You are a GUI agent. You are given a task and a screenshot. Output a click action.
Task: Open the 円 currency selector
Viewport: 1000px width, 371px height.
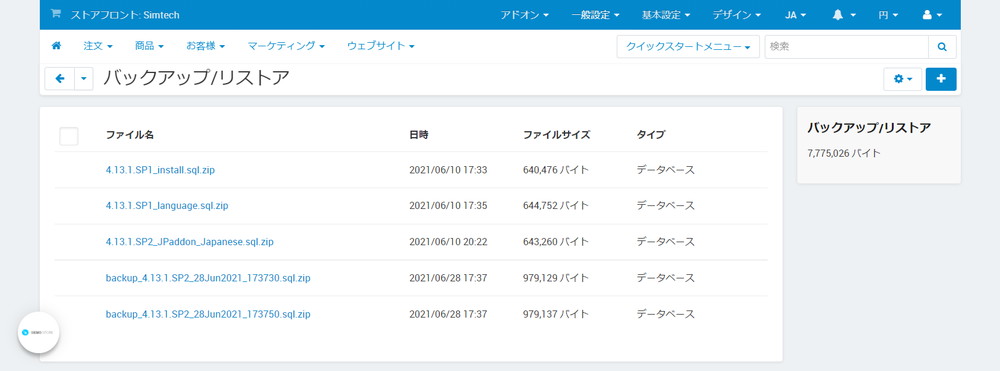pos(888,15)
